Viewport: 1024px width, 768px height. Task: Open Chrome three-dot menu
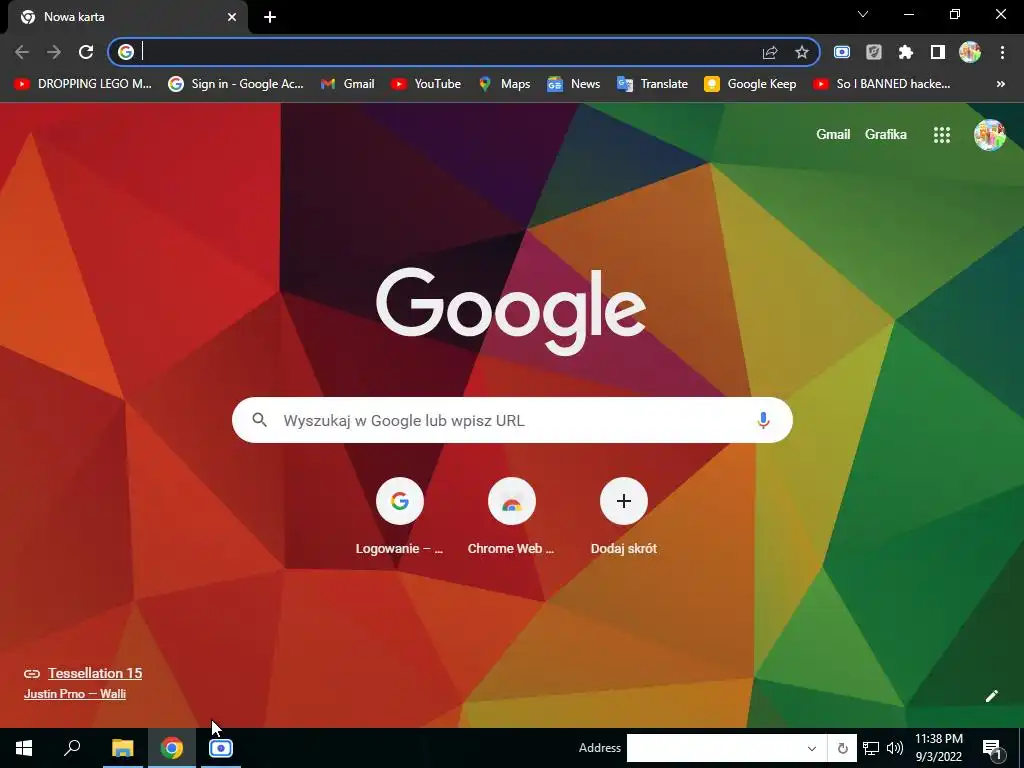pyautogui.click(x=1002, y=52)
